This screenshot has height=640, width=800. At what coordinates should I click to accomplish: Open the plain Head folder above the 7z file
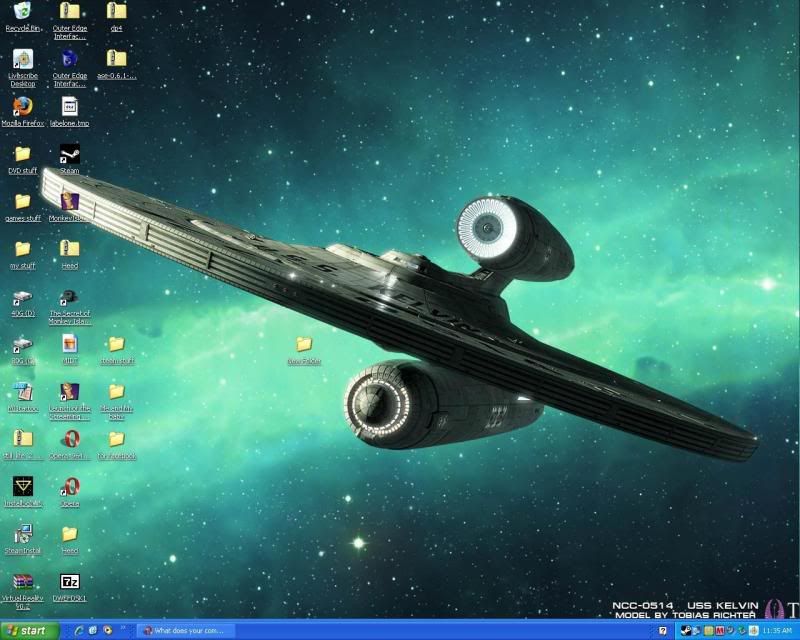(69, 539)
